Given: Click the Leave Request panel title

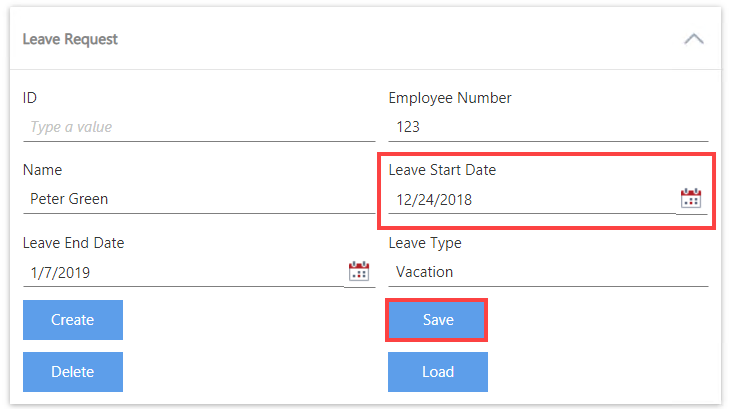Looking at the screenshot, I should [x=70, y=39].
